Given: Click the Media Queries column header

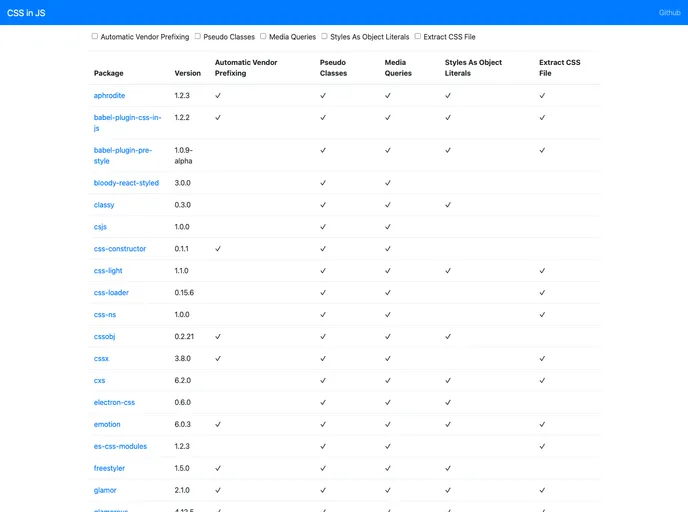Looking at the screenshot, I should 398,68.
